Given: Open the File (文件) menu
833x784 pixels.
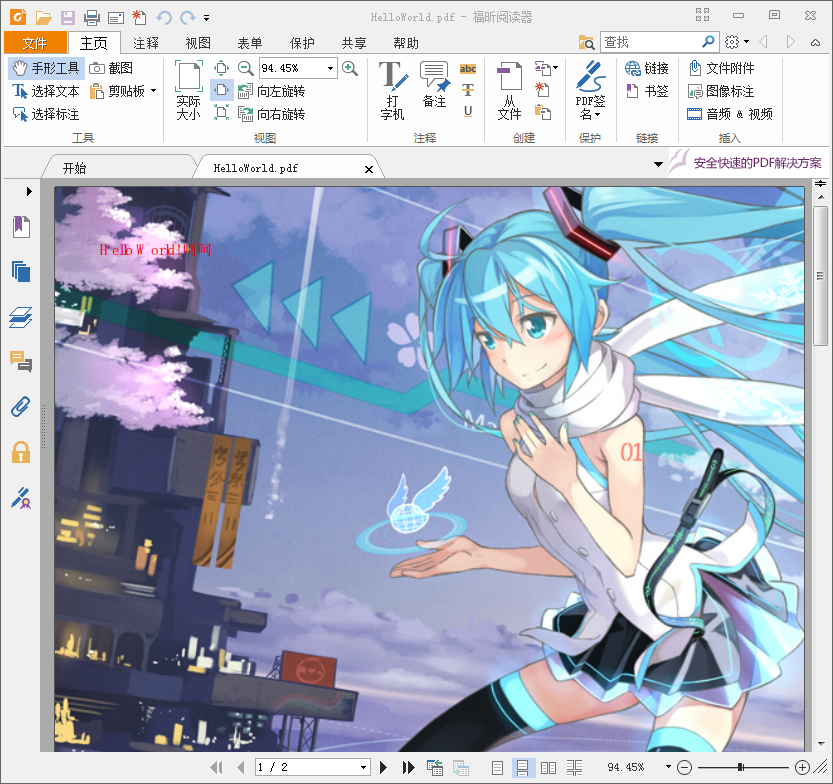Looking at the screenshot, I should click(x=35, y=42).
